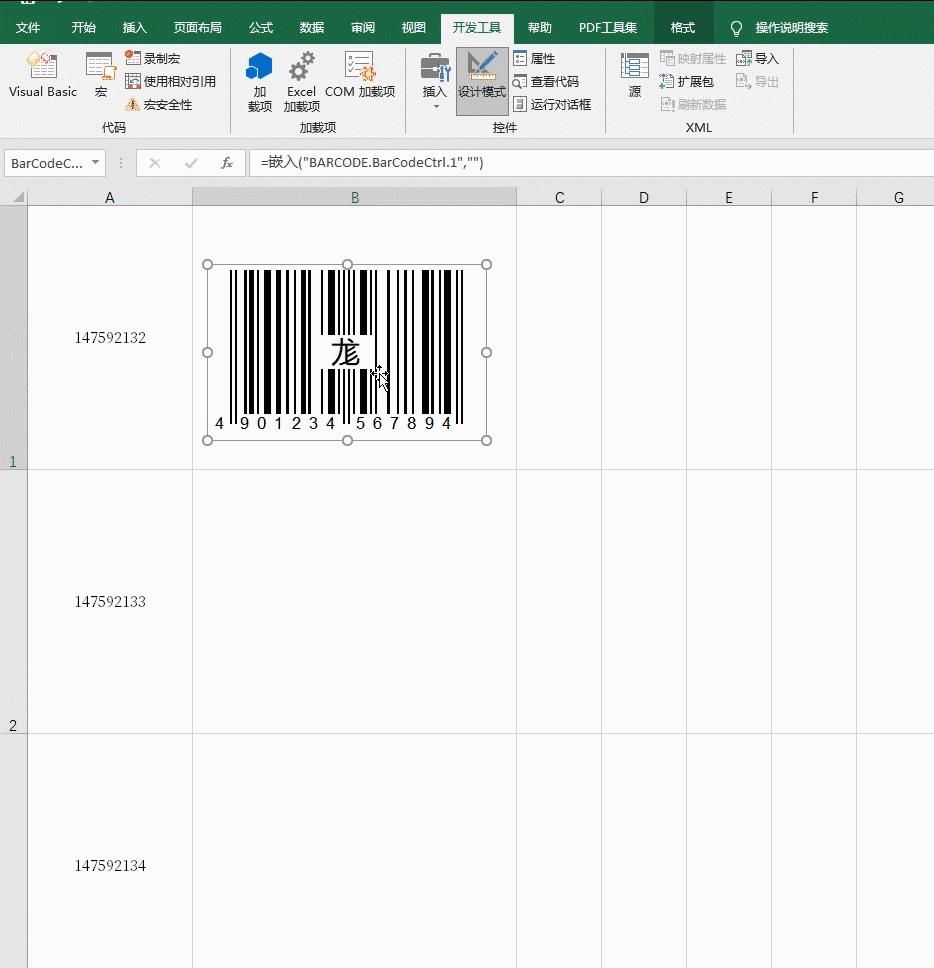Viewport: 934px width, 968px height.
Task: Switch to the 数据 tab
Action: 312,27
